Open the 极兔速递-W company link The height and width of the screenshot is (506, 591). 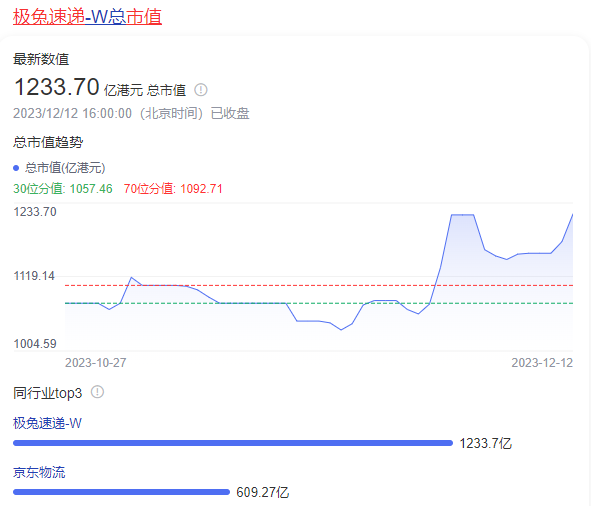47,423
